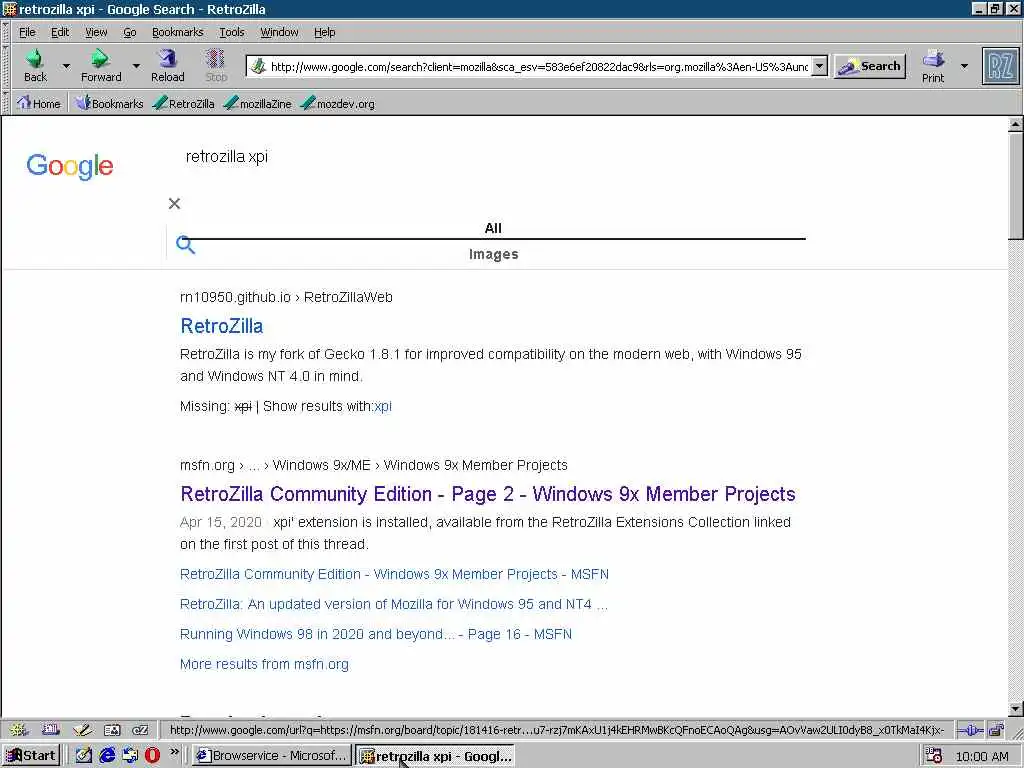
Task: Expand the Back button history dropdown
Action: [x=66, y=66]
